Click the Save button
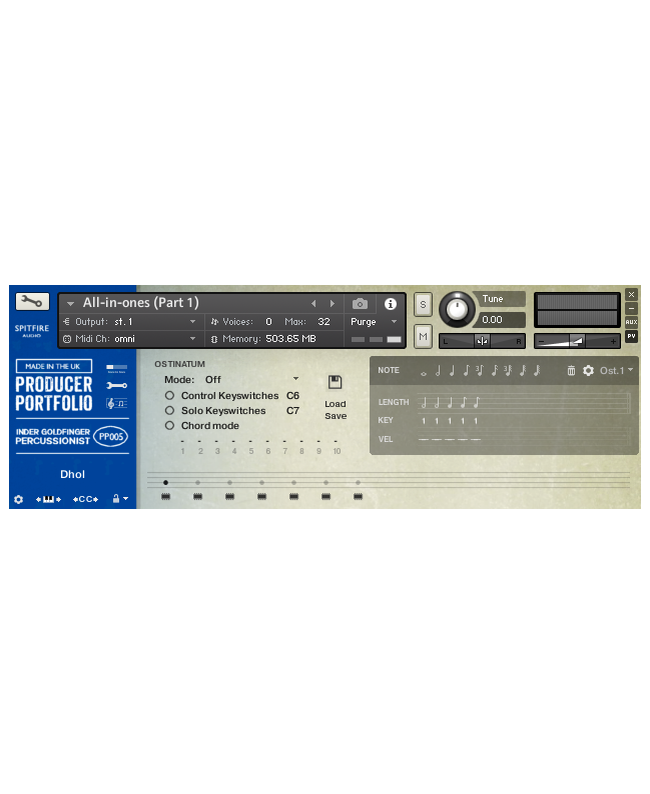650x794 pixels. (x=336, y=416)
